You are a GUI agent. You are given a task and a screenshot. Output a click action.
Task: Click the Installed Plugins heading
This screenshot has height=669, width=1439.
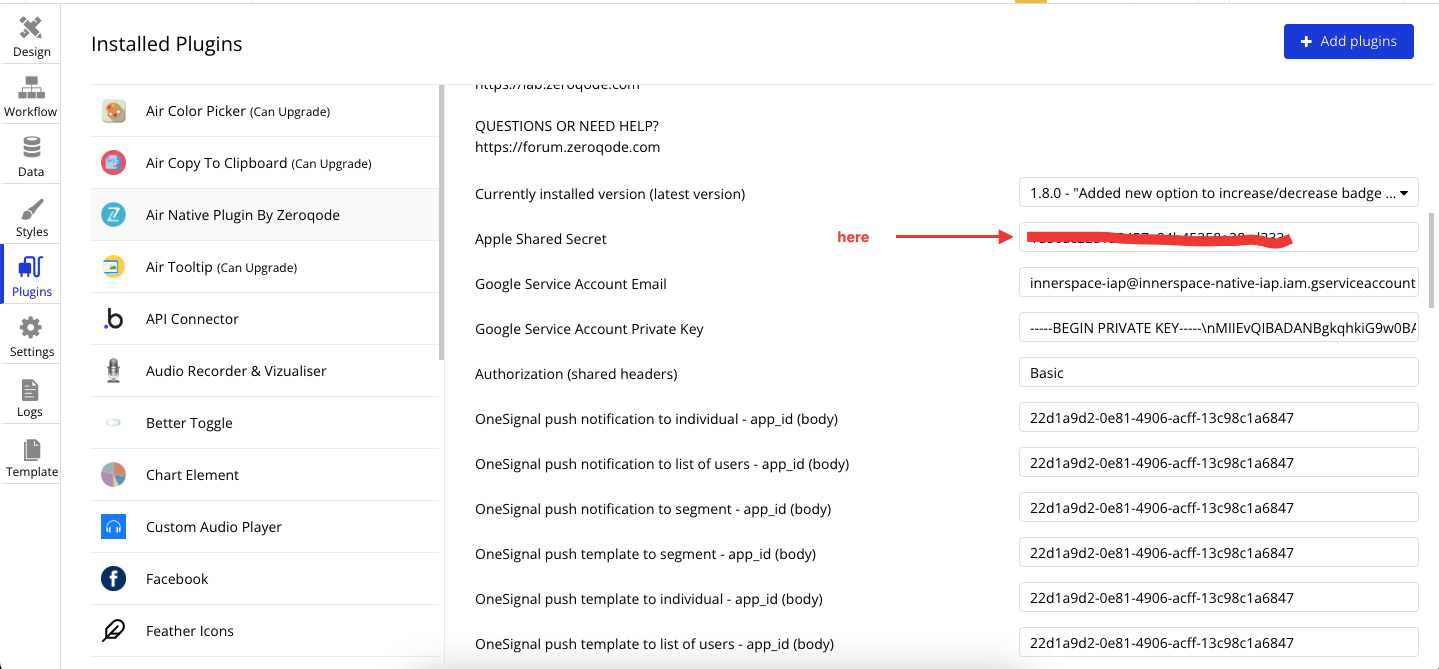167,44
